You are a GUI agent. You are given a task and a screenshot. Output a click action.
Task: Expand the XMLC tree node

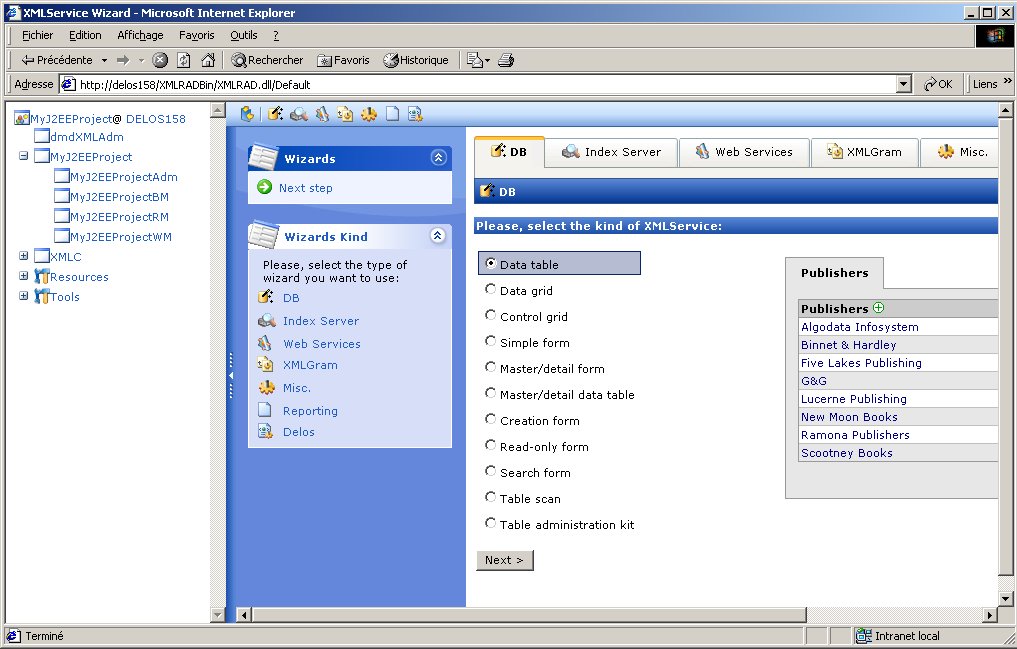[x=24, y=256]
